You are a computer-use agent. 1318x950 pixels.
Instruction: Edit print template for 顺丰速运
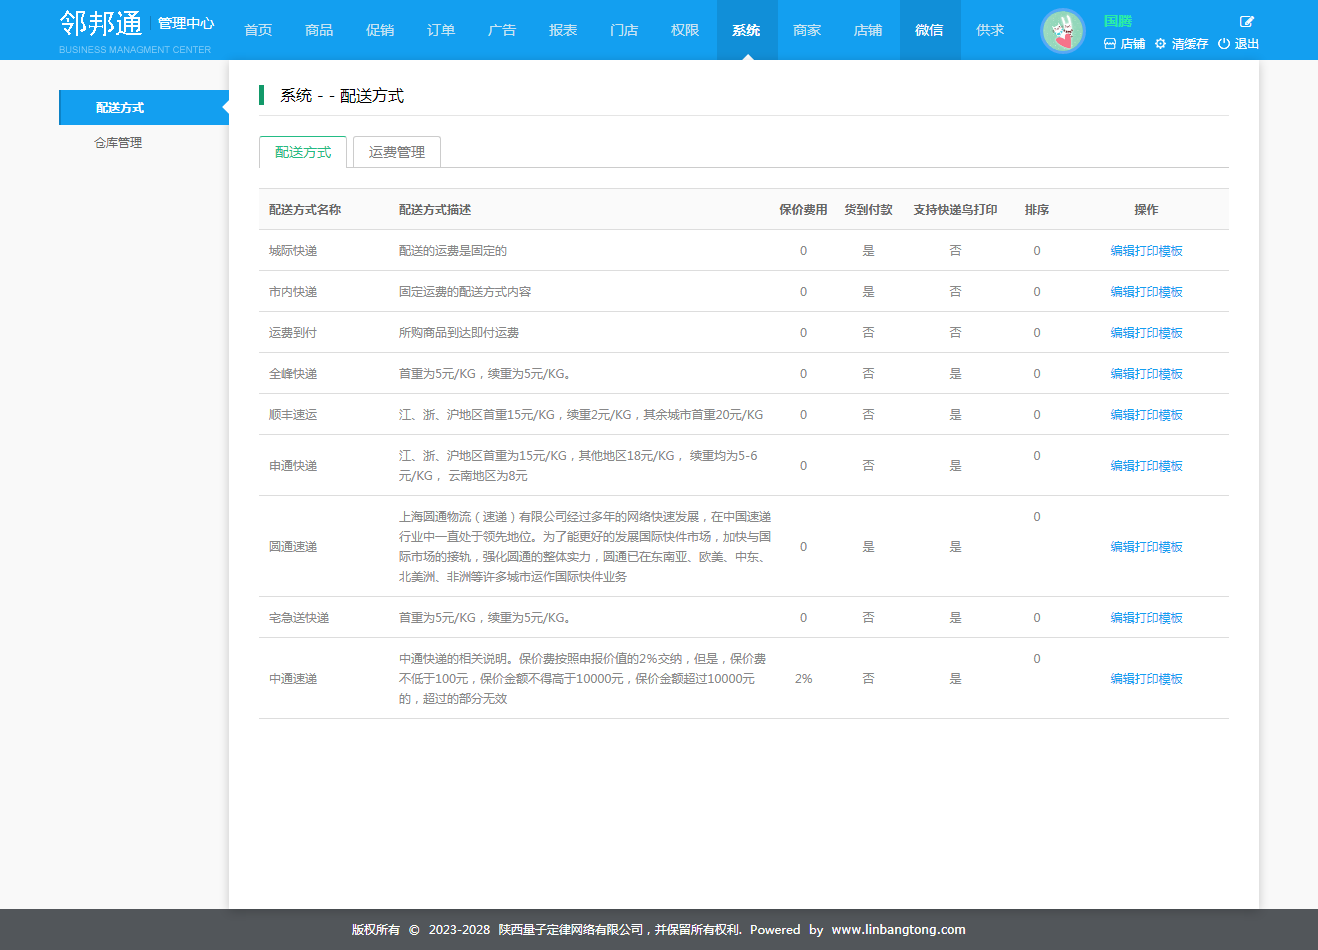1146,415
